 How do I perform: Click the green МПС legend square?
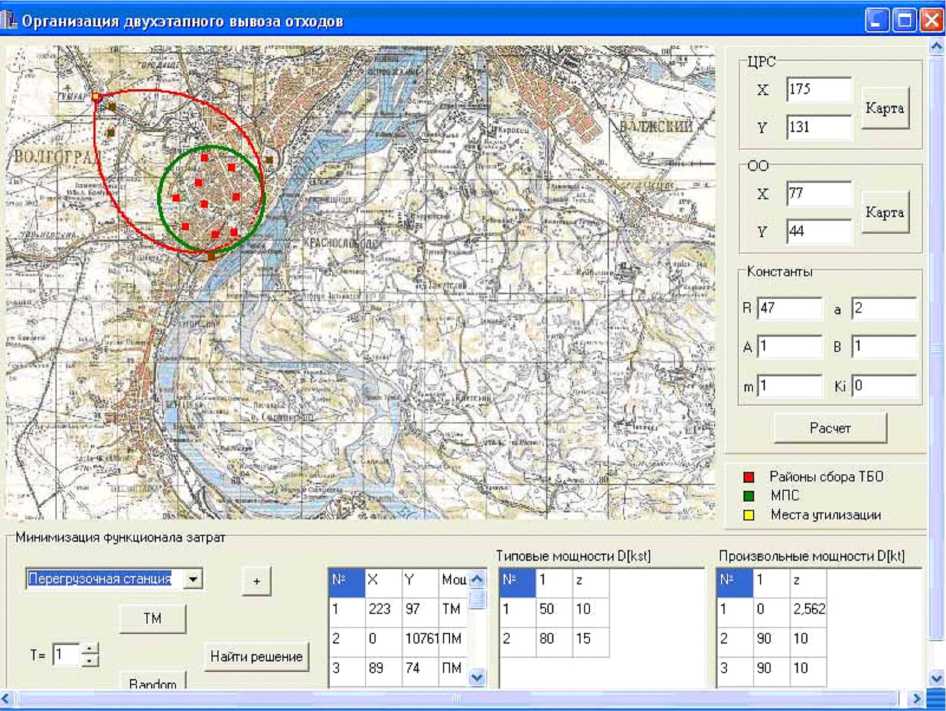[748, 496]
